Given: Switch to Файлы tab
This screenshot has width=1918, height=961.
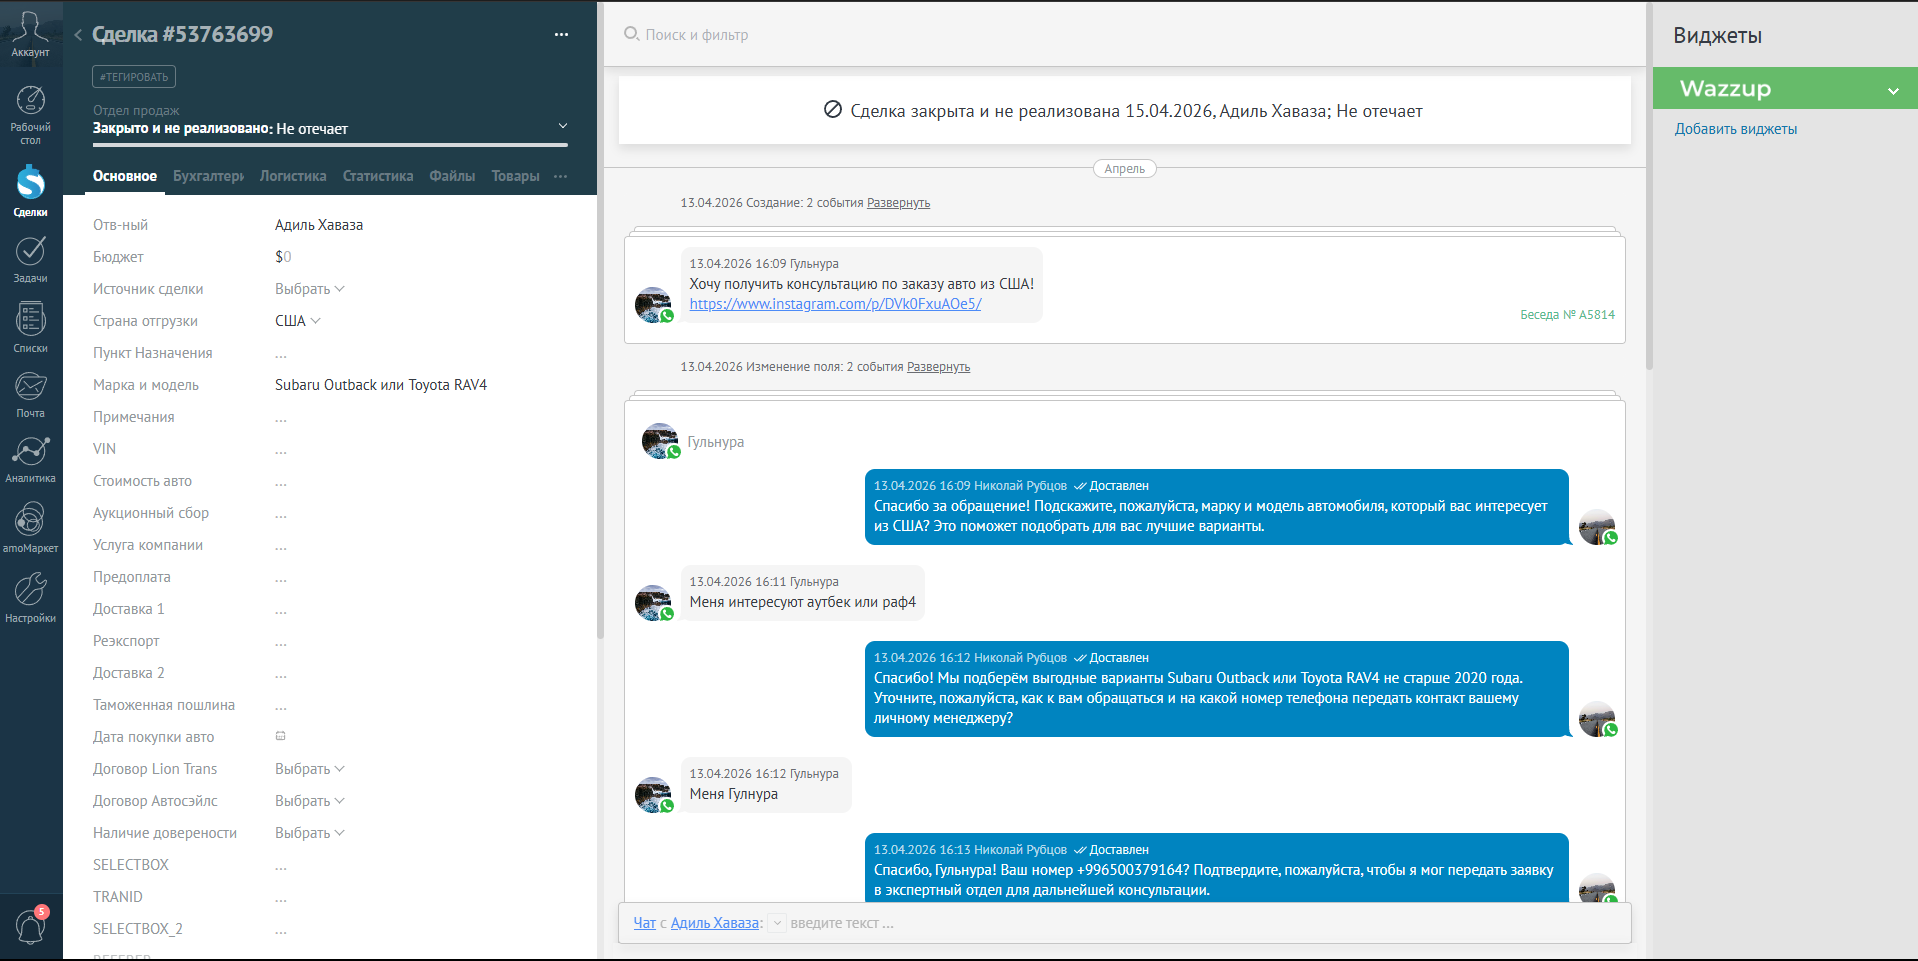Looking at the screenshot, I should tap(452, 176).
